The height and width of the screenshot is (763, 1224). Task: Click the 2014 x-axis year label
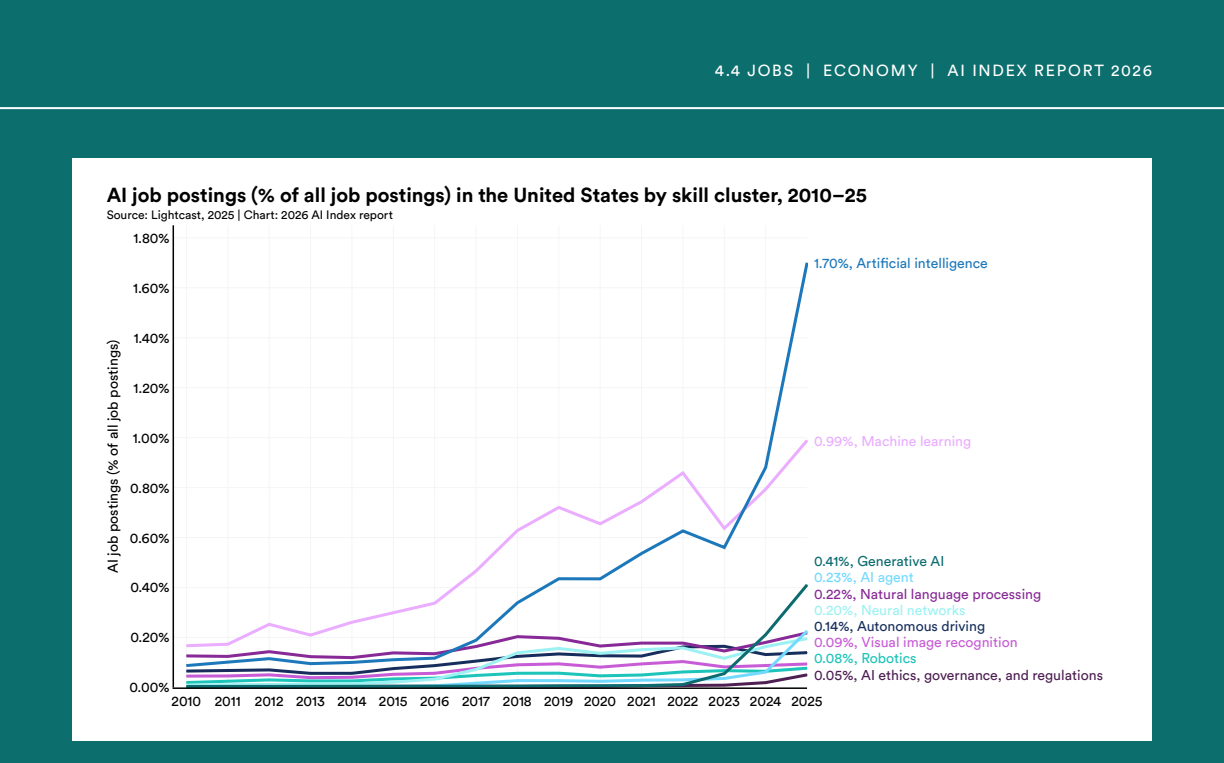tap(351, 702)
